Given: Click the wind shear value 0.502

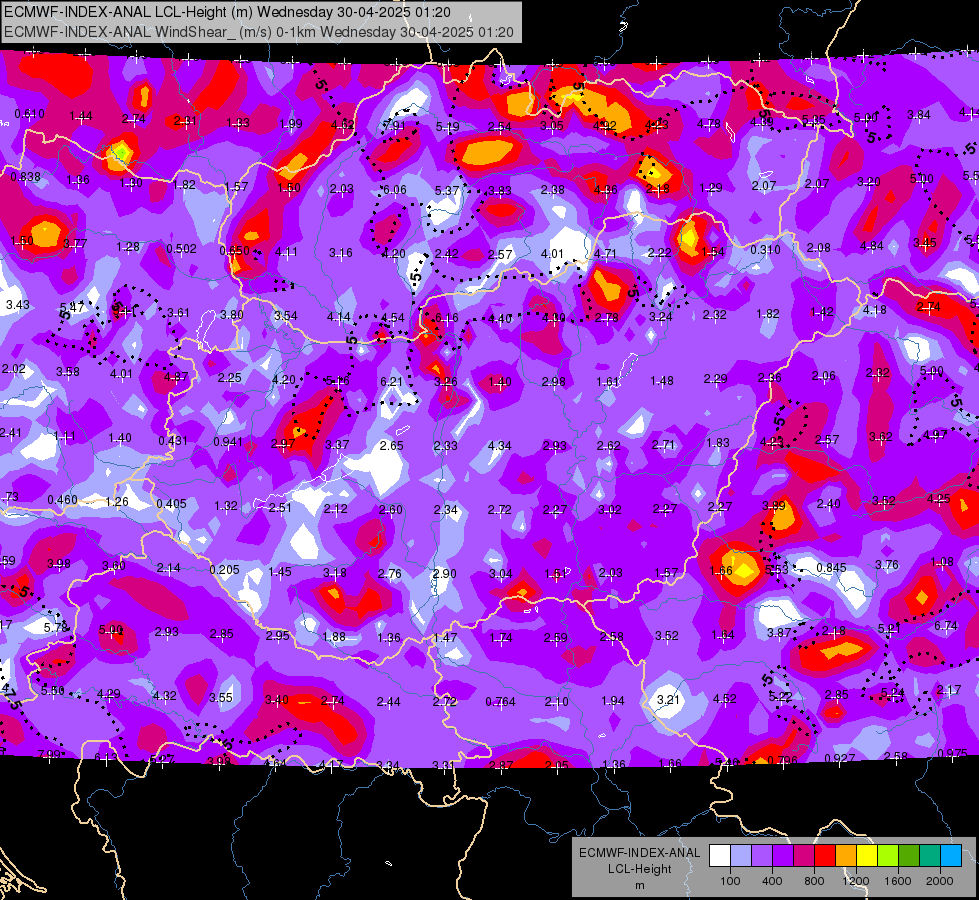Looking at the screenshot, I should point(181,249).
